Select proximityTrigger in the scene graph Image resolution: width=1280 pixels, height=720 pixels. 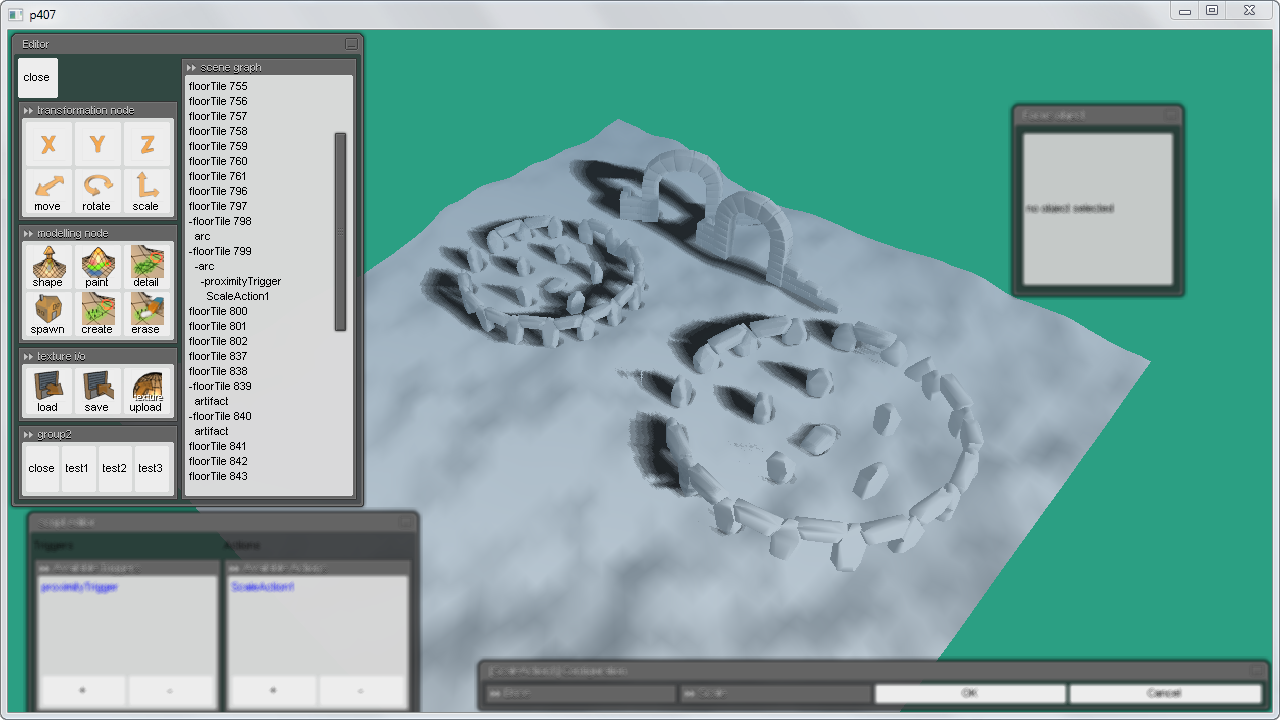[240, 281]
